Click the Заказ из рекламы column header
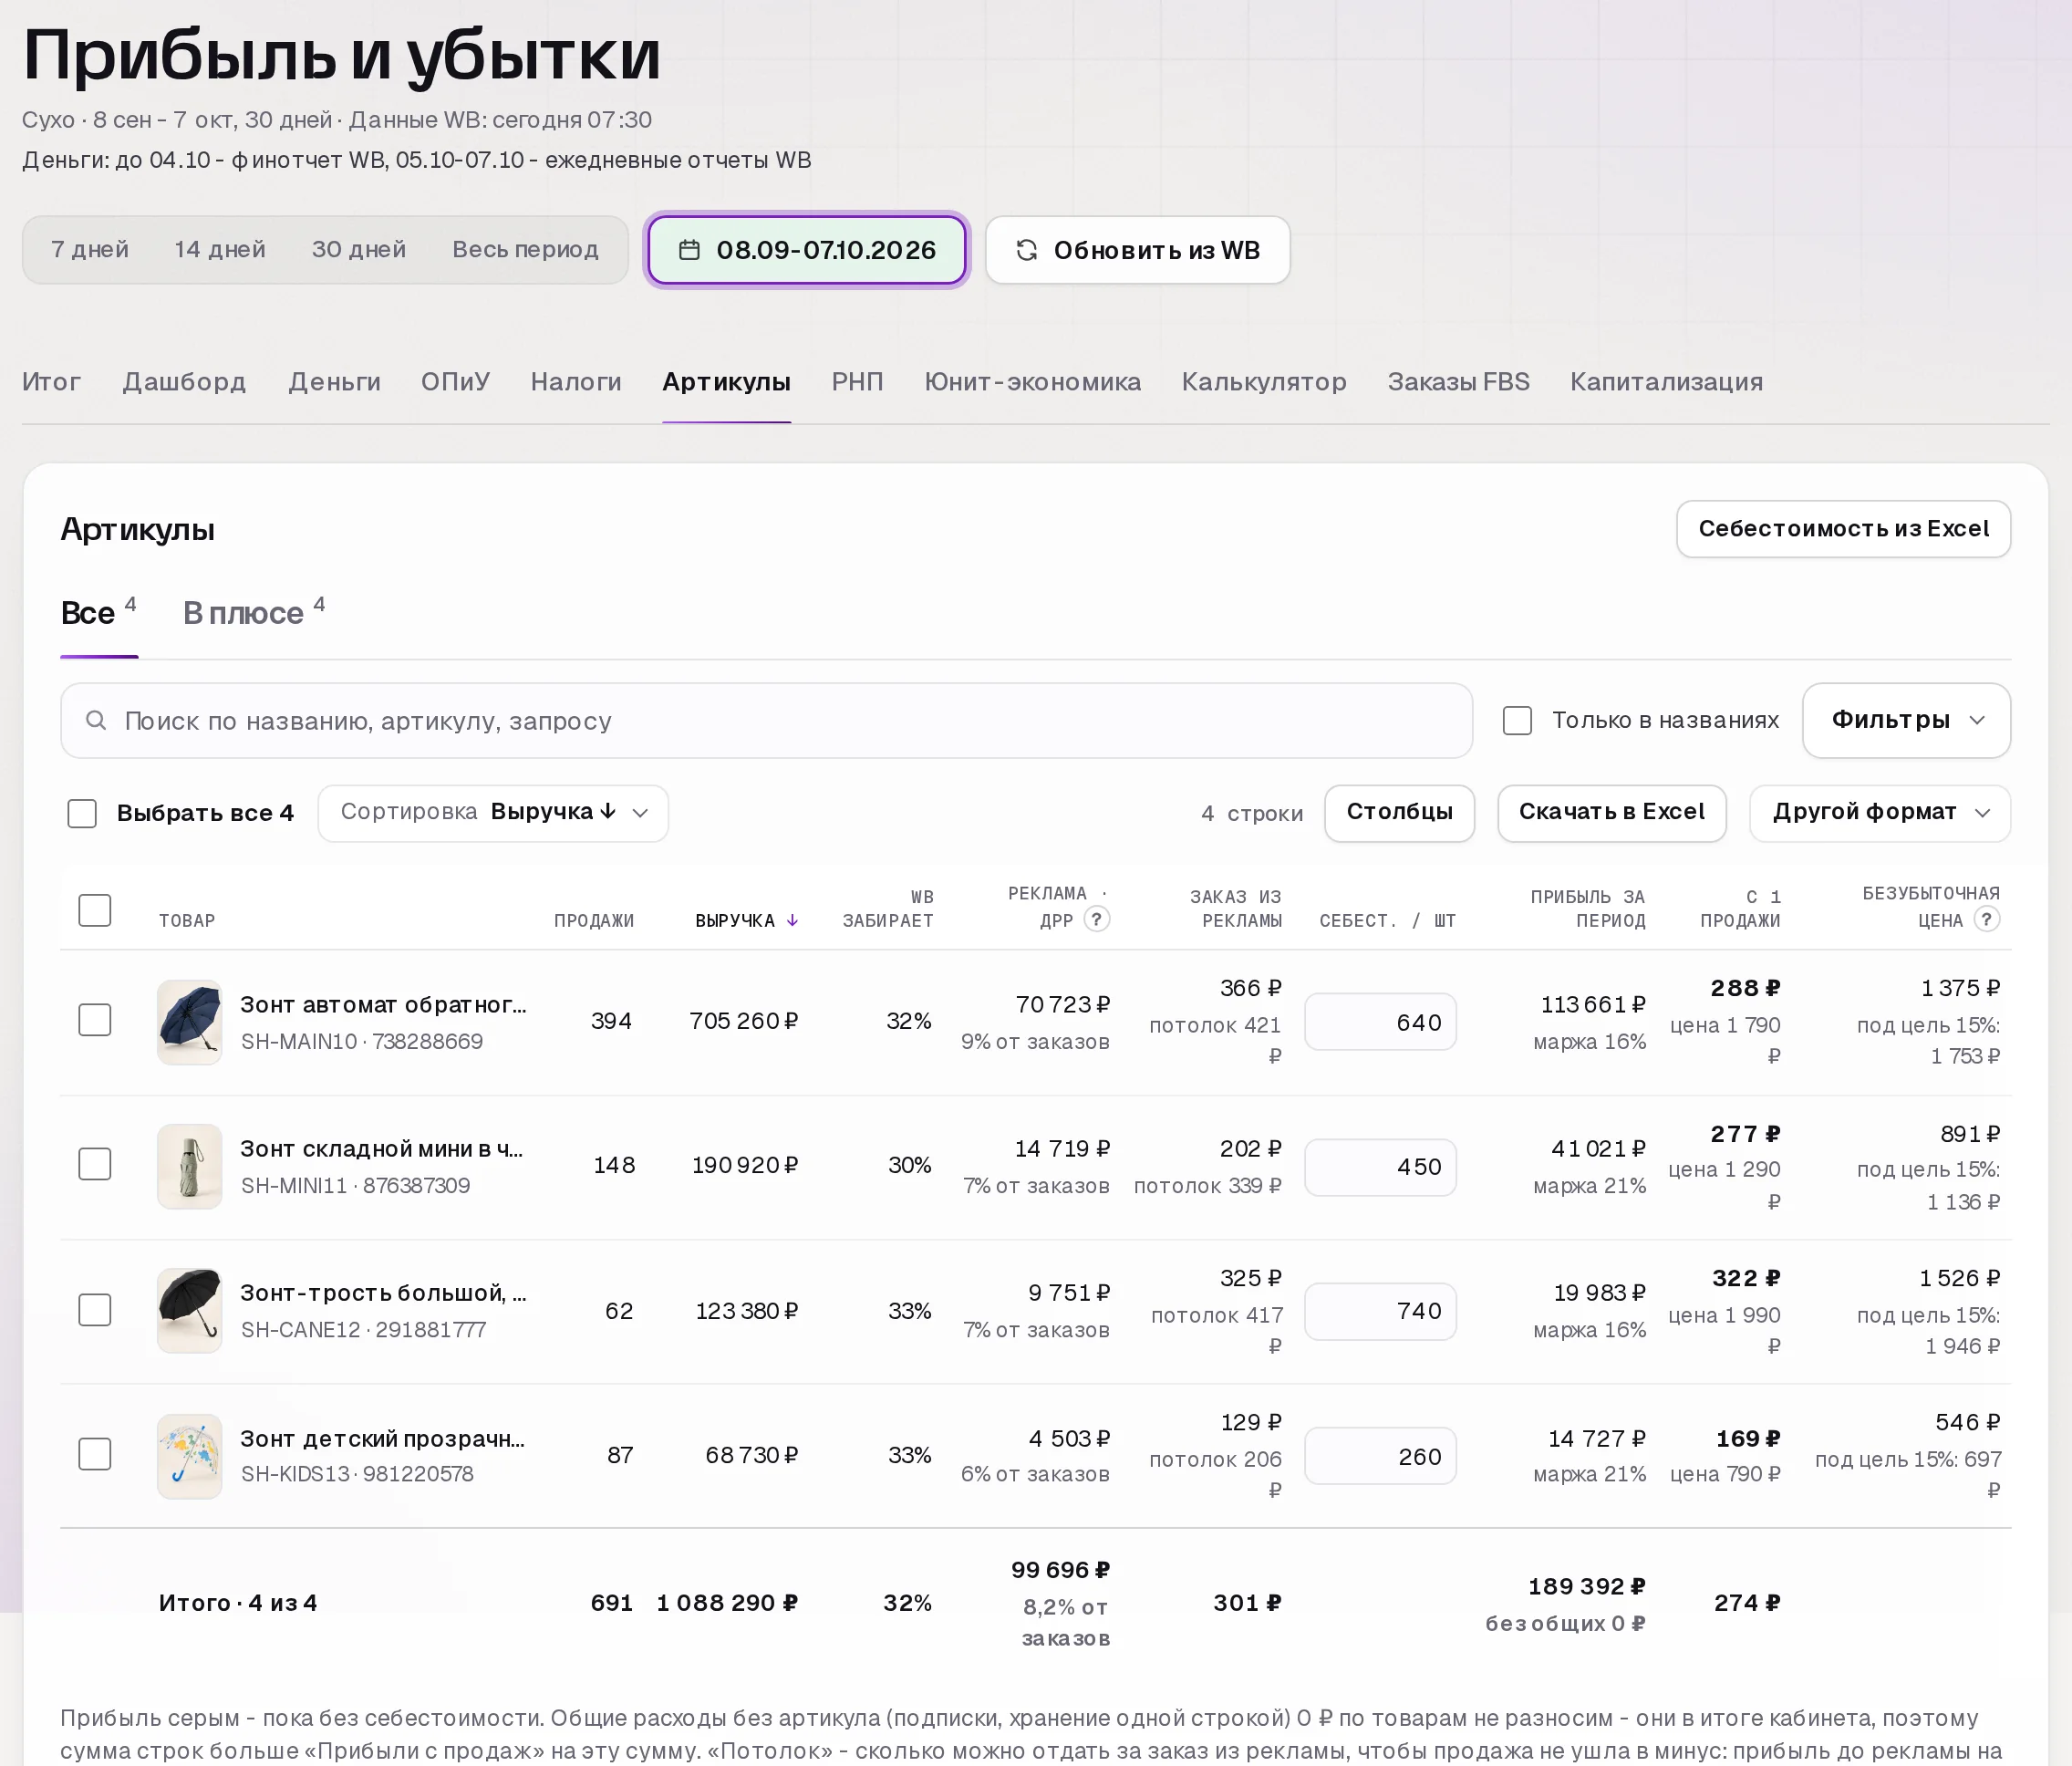 coord(1235,908)
